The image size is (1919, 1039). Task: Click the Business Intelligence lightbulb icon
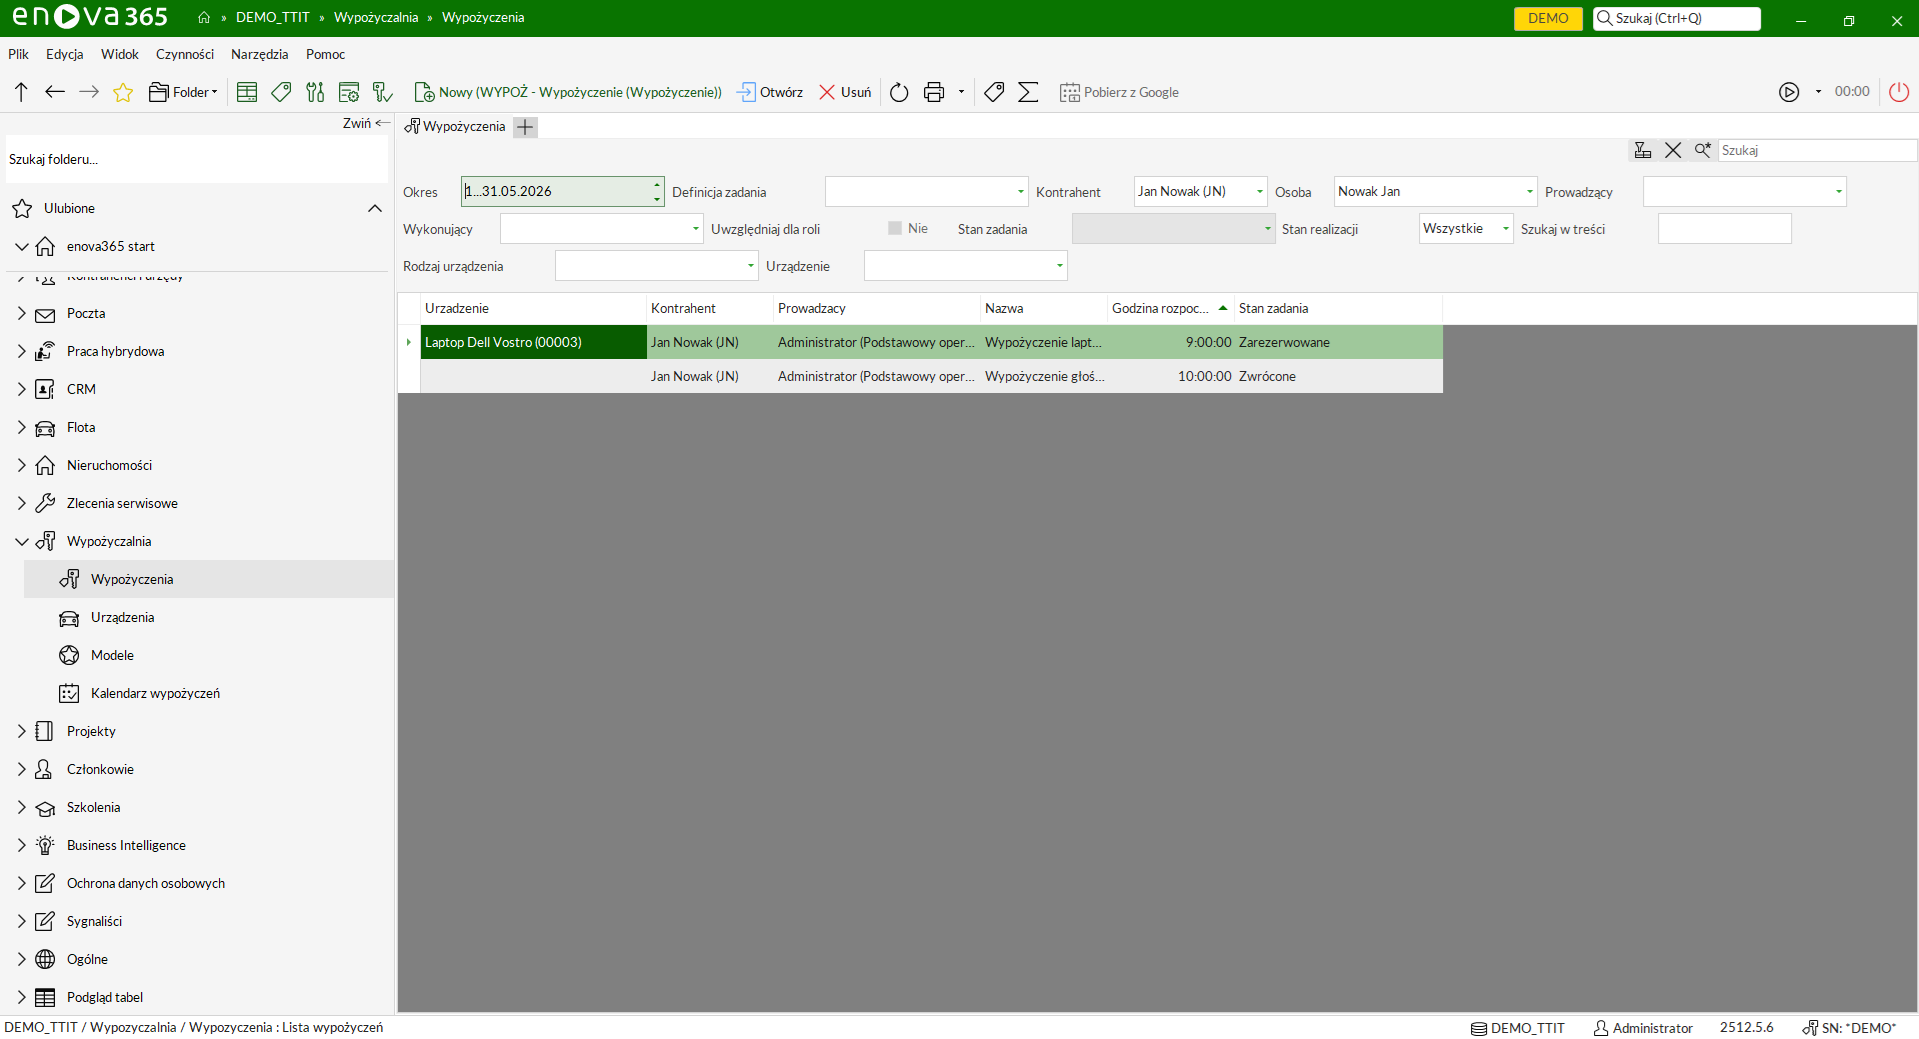tap(45, 846)
